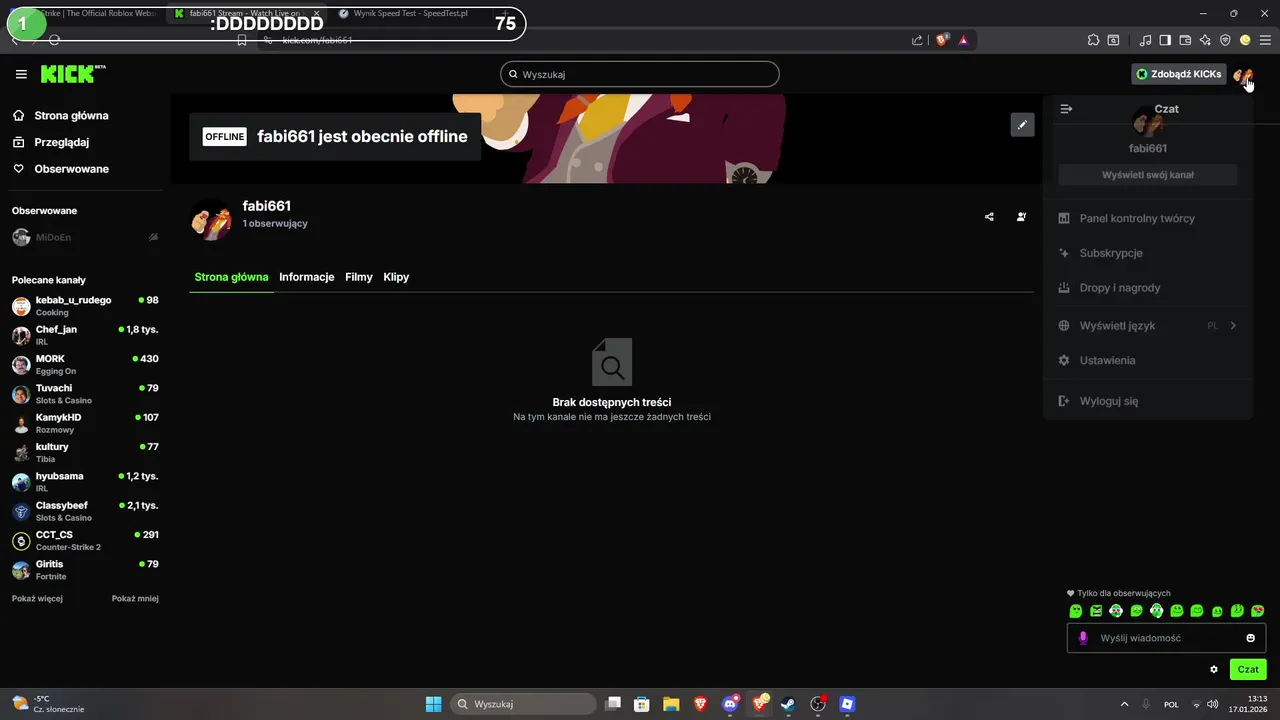Collapse the chat panel with arrow icon
1280x720 pixels.
[1066, 109]
